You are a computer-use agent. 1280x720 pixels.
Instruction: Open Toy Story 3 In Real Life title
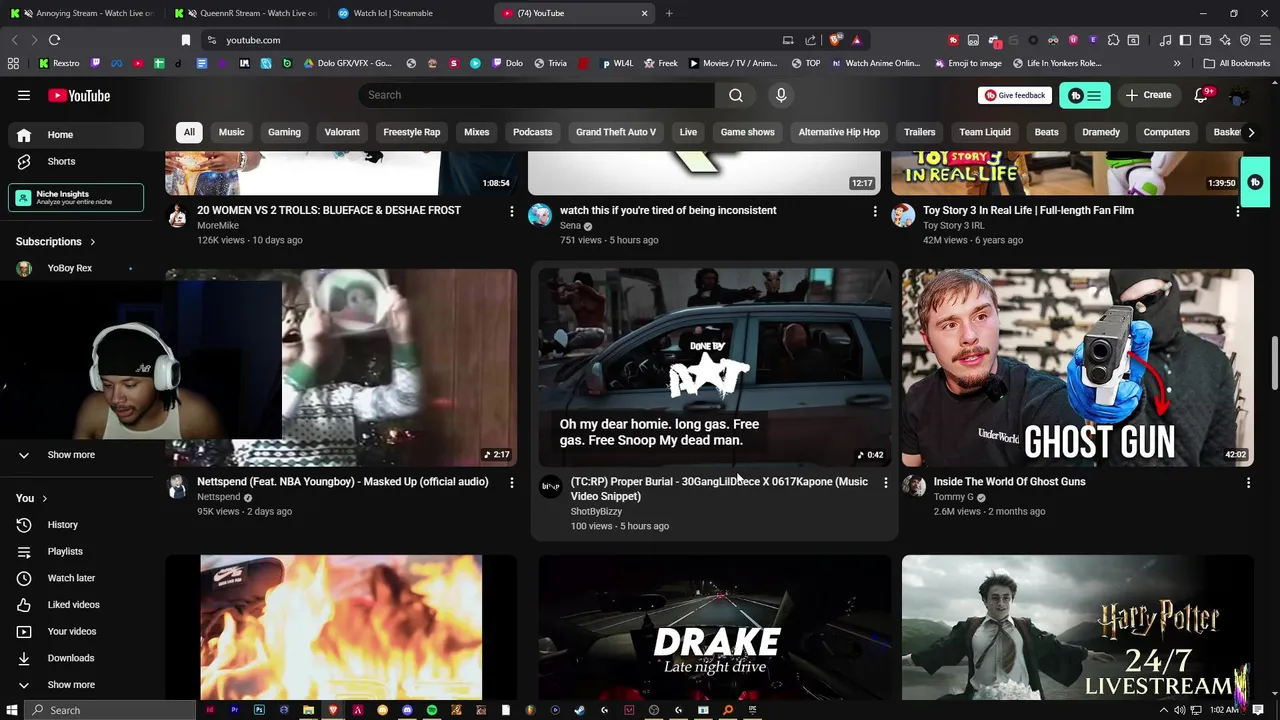pyautogui.click(x=1028, y=210)
